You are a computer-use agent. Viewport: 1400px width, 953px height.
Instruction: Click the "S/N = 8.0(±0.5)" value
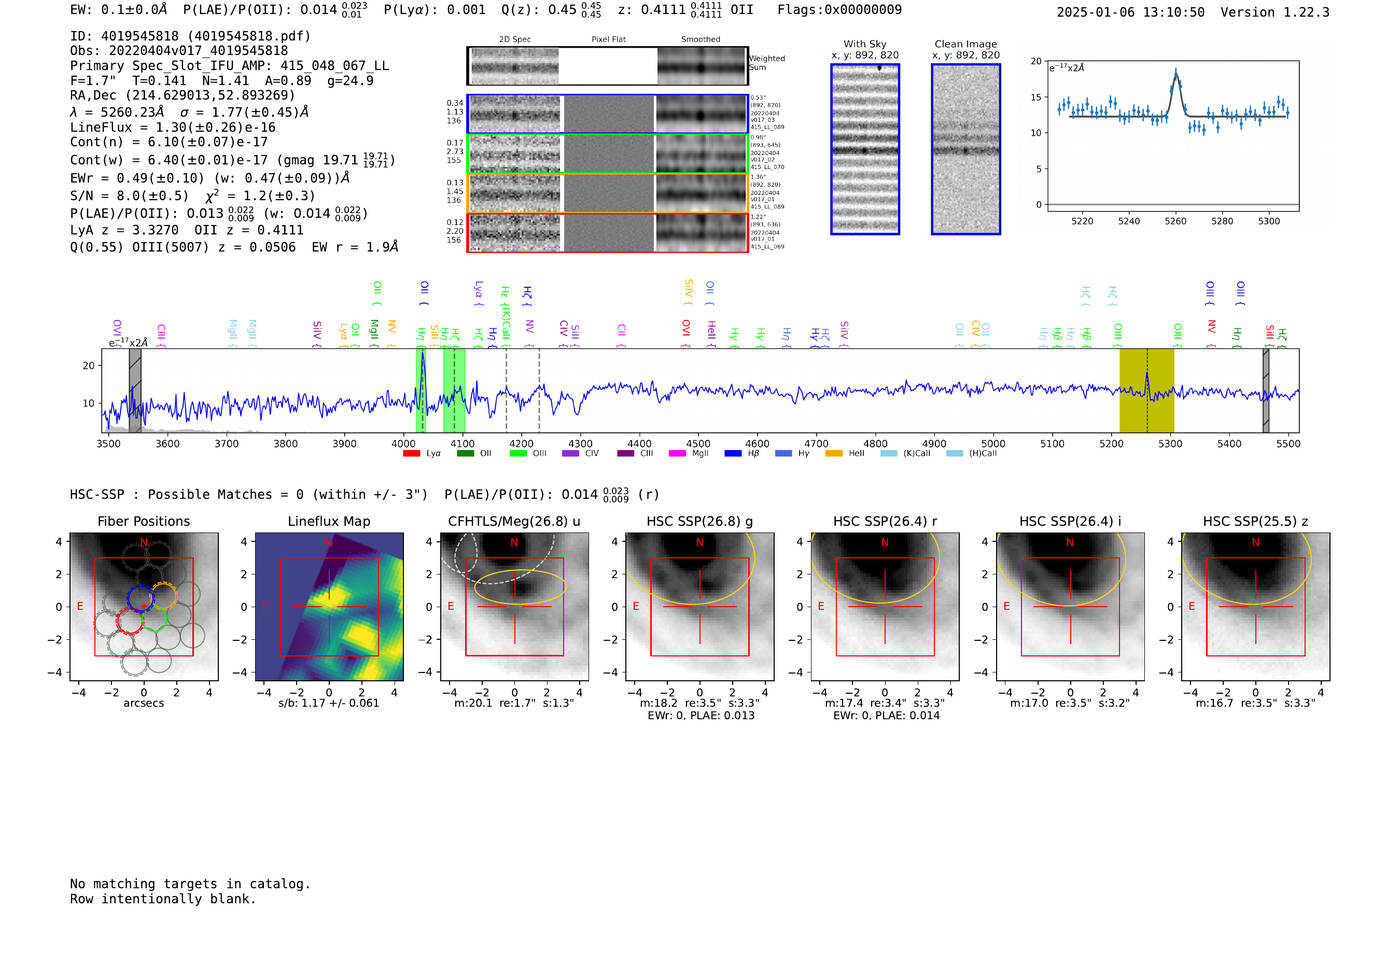(x=129, y=196)
